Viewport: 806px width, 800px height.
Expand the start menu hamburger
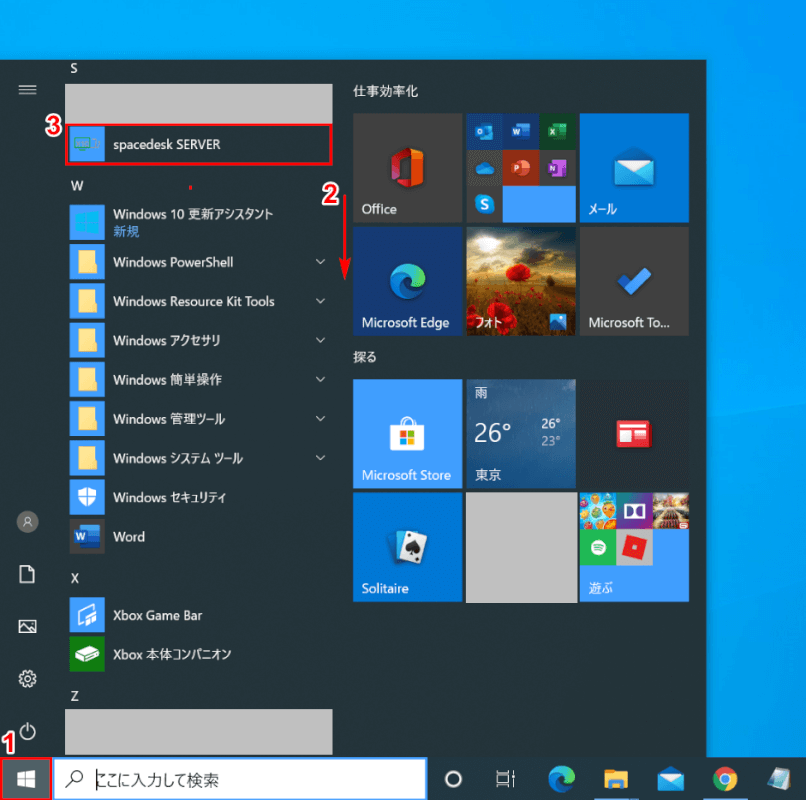pos(27,90)
